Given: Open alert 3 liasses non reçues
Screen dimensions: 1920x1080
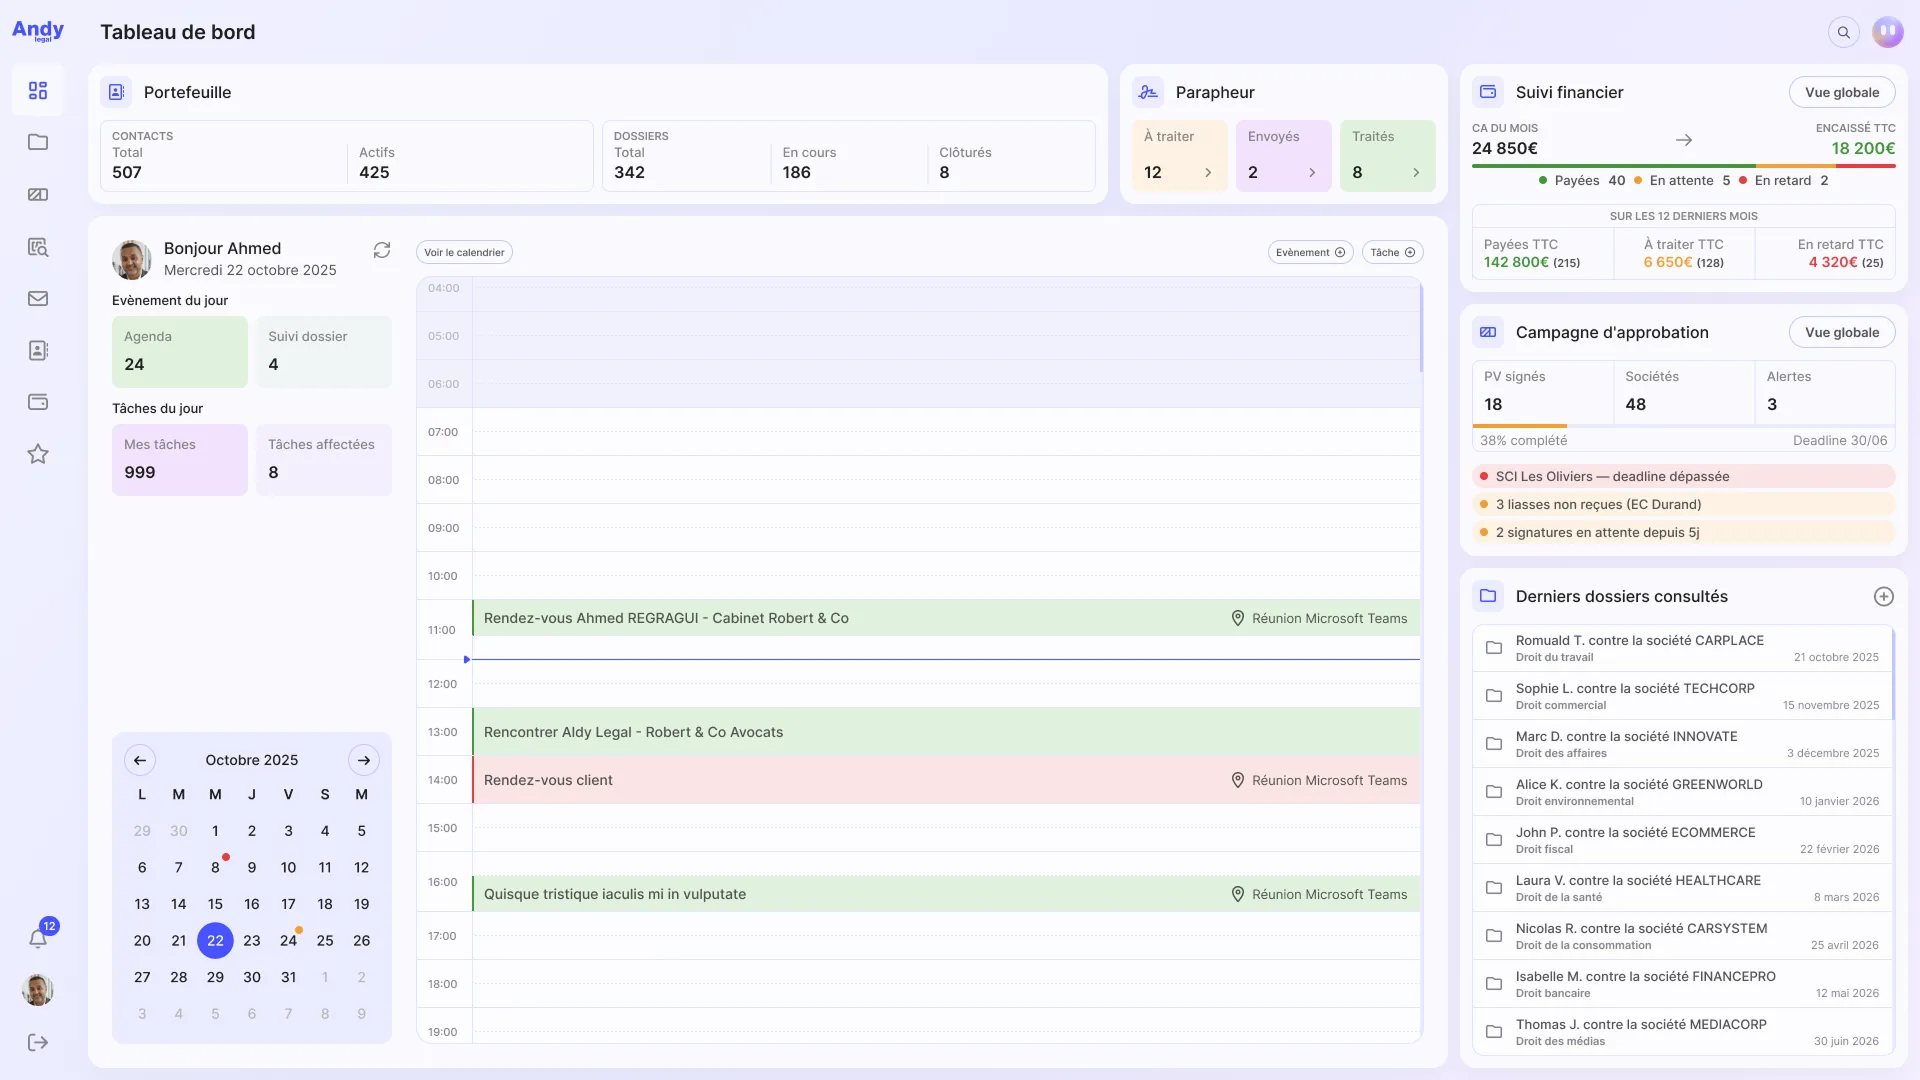Looking at the screenshot, I should [x=1684, y=504].
